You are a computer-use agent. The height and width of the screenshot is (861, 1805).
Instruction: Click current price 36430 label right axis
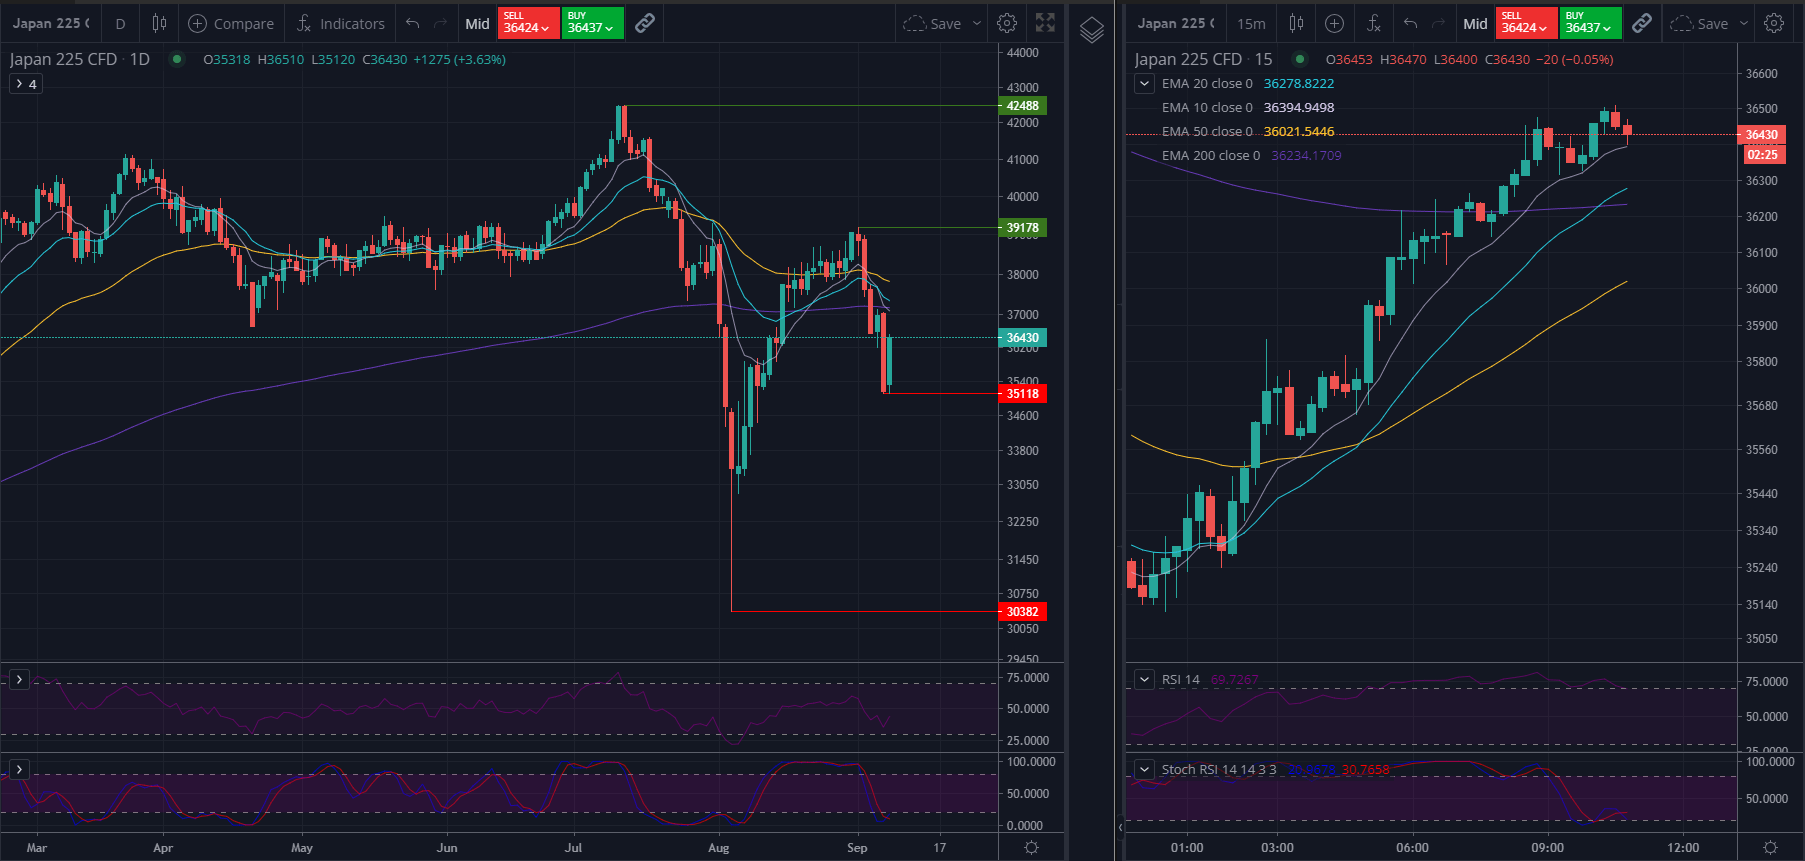click(1761, 135)
